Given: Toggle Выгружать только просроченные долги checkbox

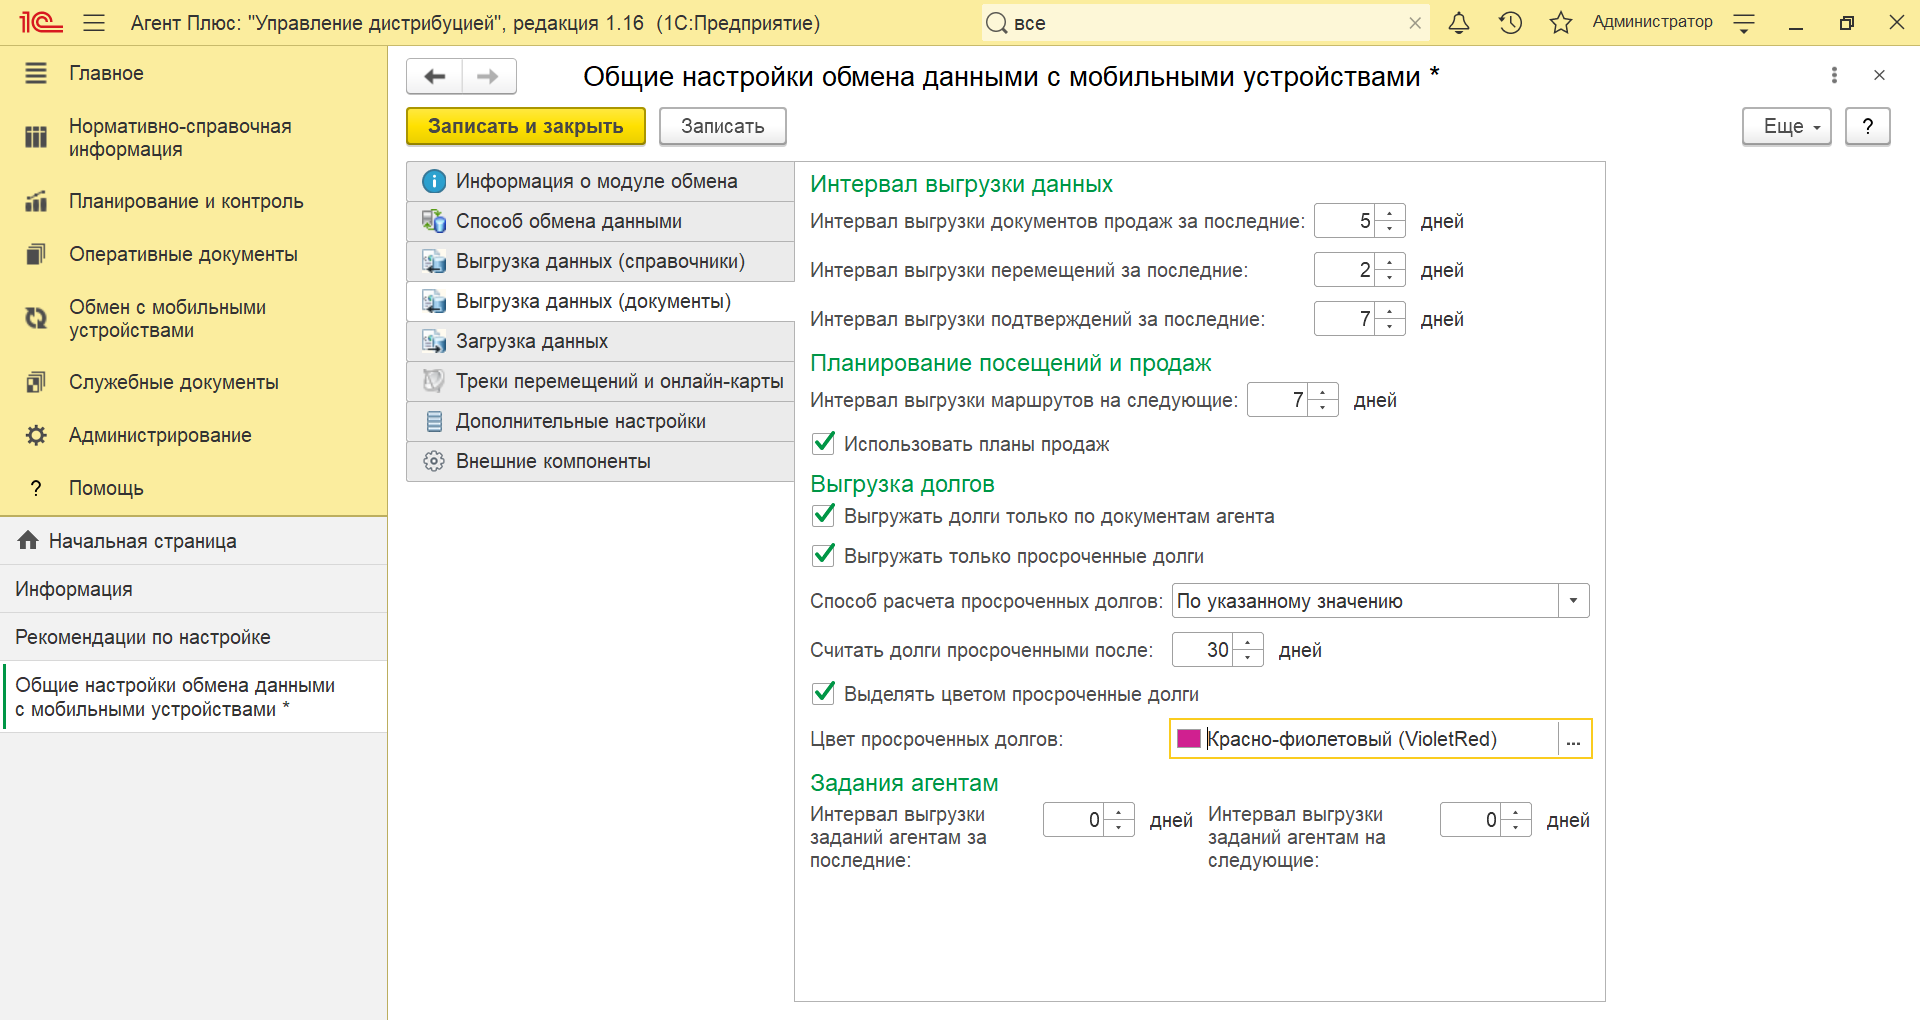Looking at the screenshot, I should coord(824,555).
